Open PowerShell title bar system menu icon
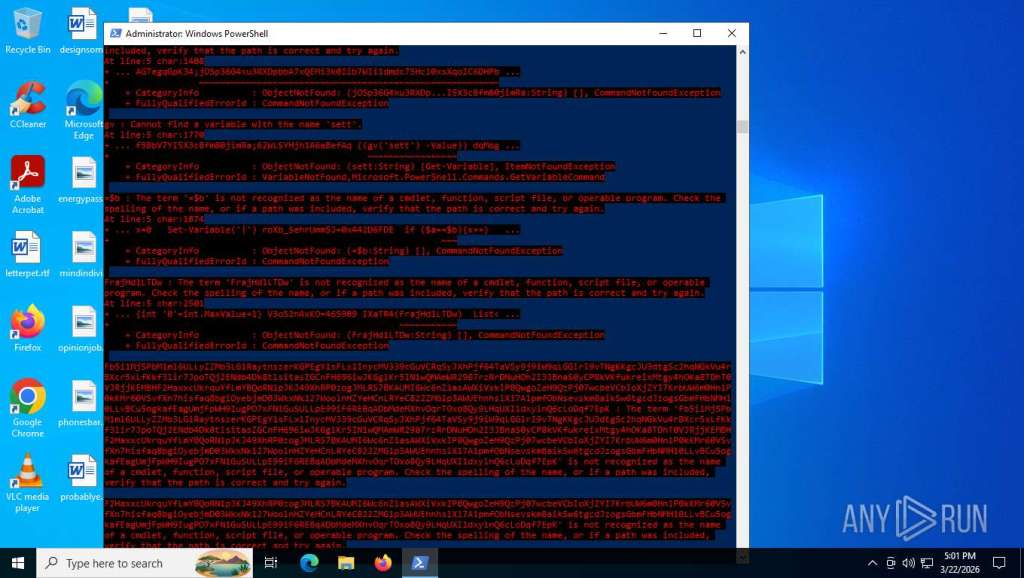 [114, 33]
